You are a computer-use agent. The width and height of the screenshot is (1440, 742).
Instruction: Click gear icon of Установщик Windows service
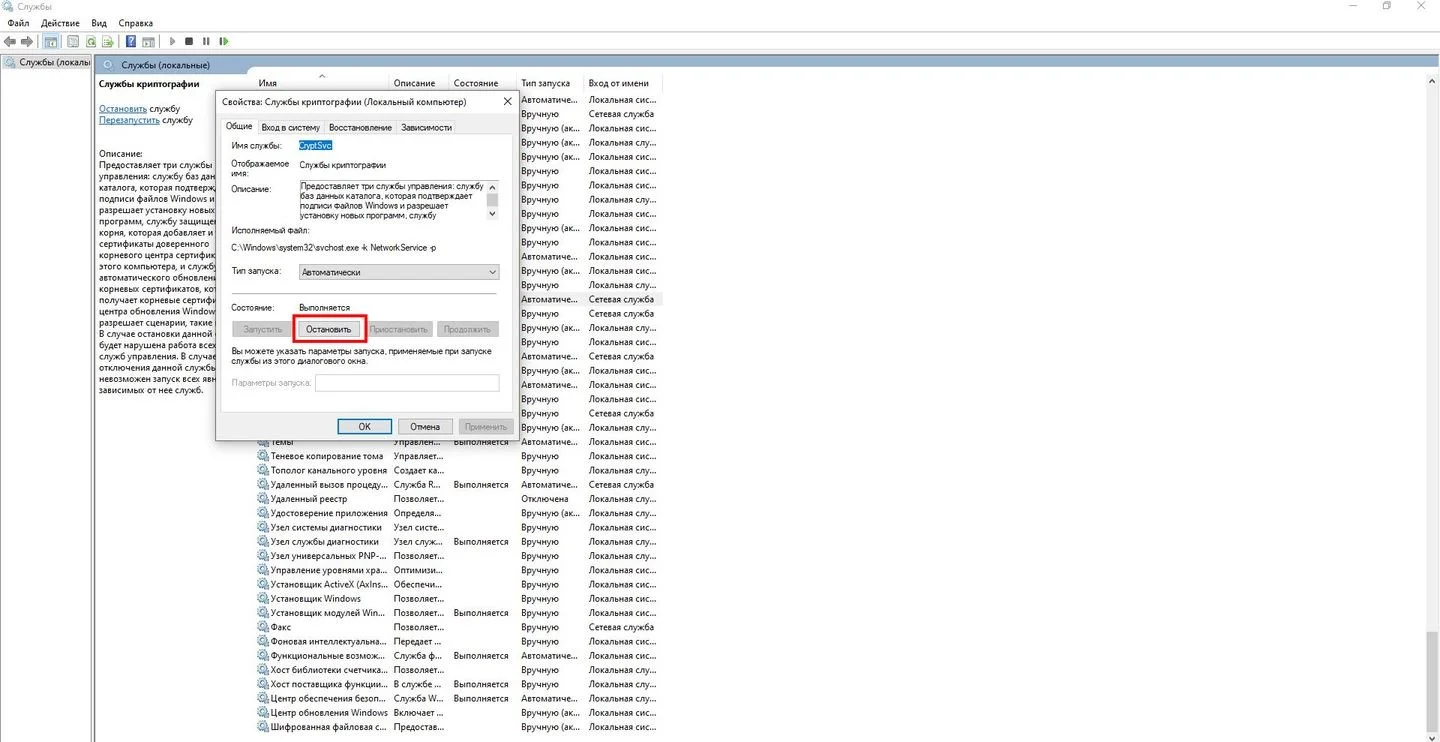(263, 598)
